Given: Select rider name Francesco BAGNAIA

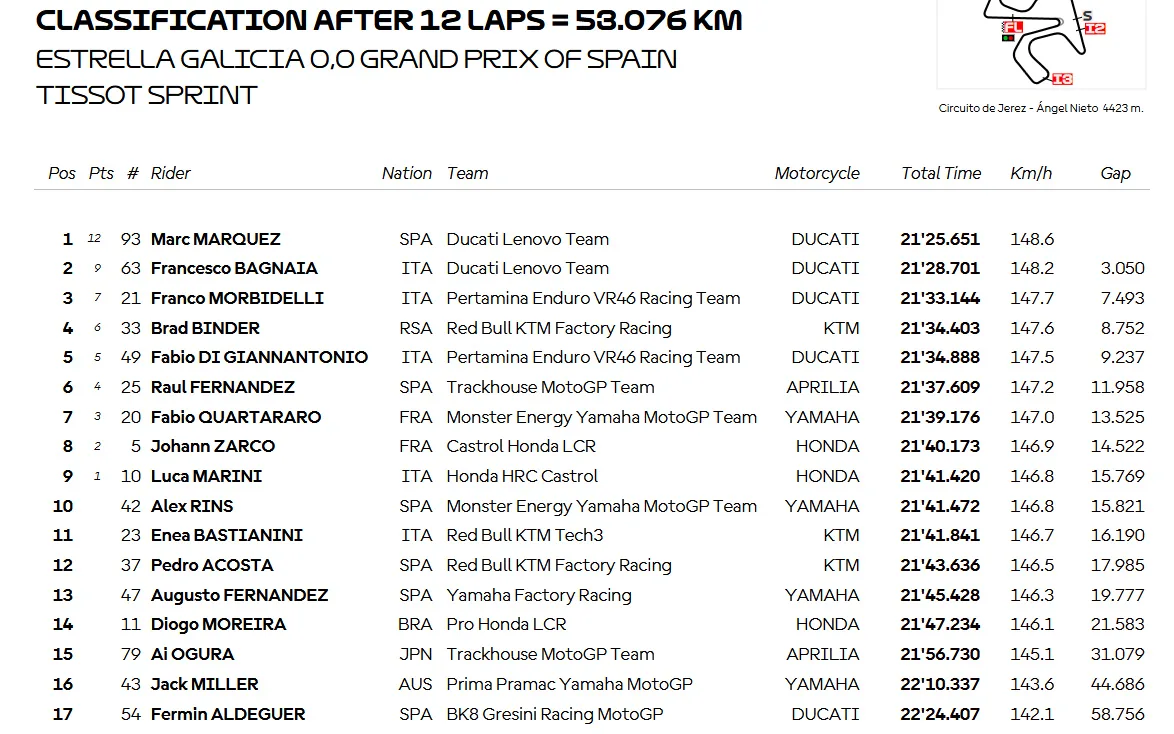Looking at the screenshot, I should [x=234, y=268].
